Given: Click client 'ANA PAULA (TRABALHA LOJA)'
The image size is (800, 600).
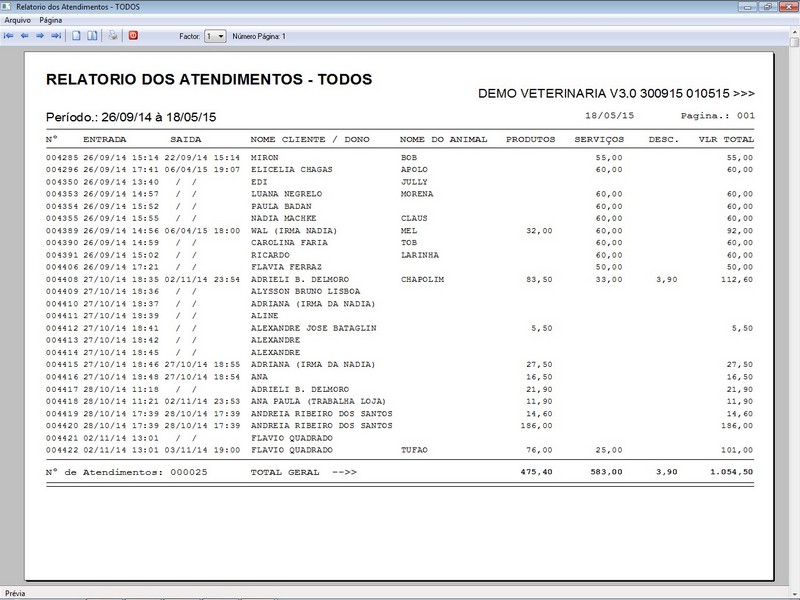Looking at the screenshot, I should [x=318, y=402].
